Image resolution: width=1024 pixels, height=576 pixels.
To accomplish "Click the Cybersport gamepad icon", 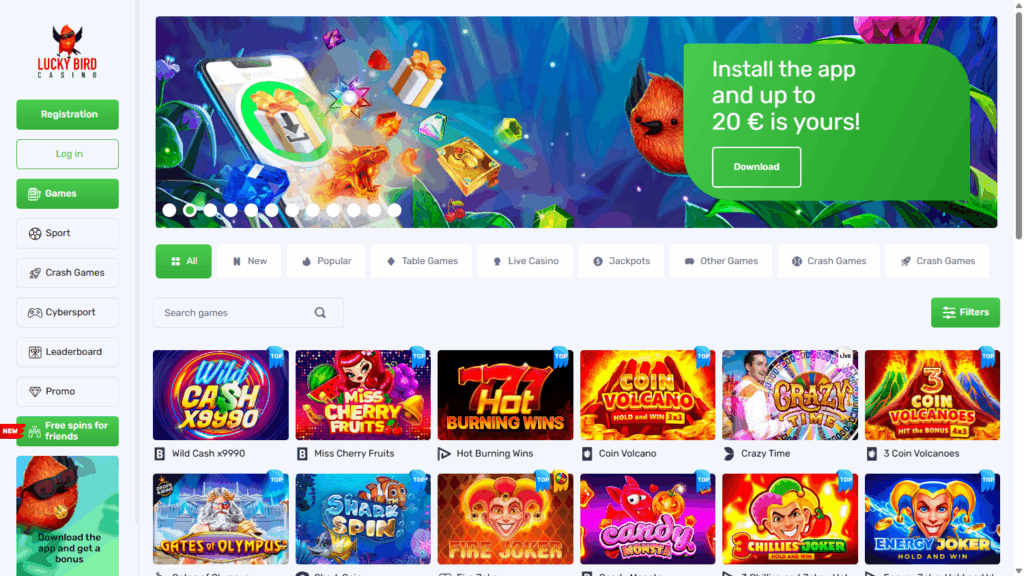I will coord(35,313).
